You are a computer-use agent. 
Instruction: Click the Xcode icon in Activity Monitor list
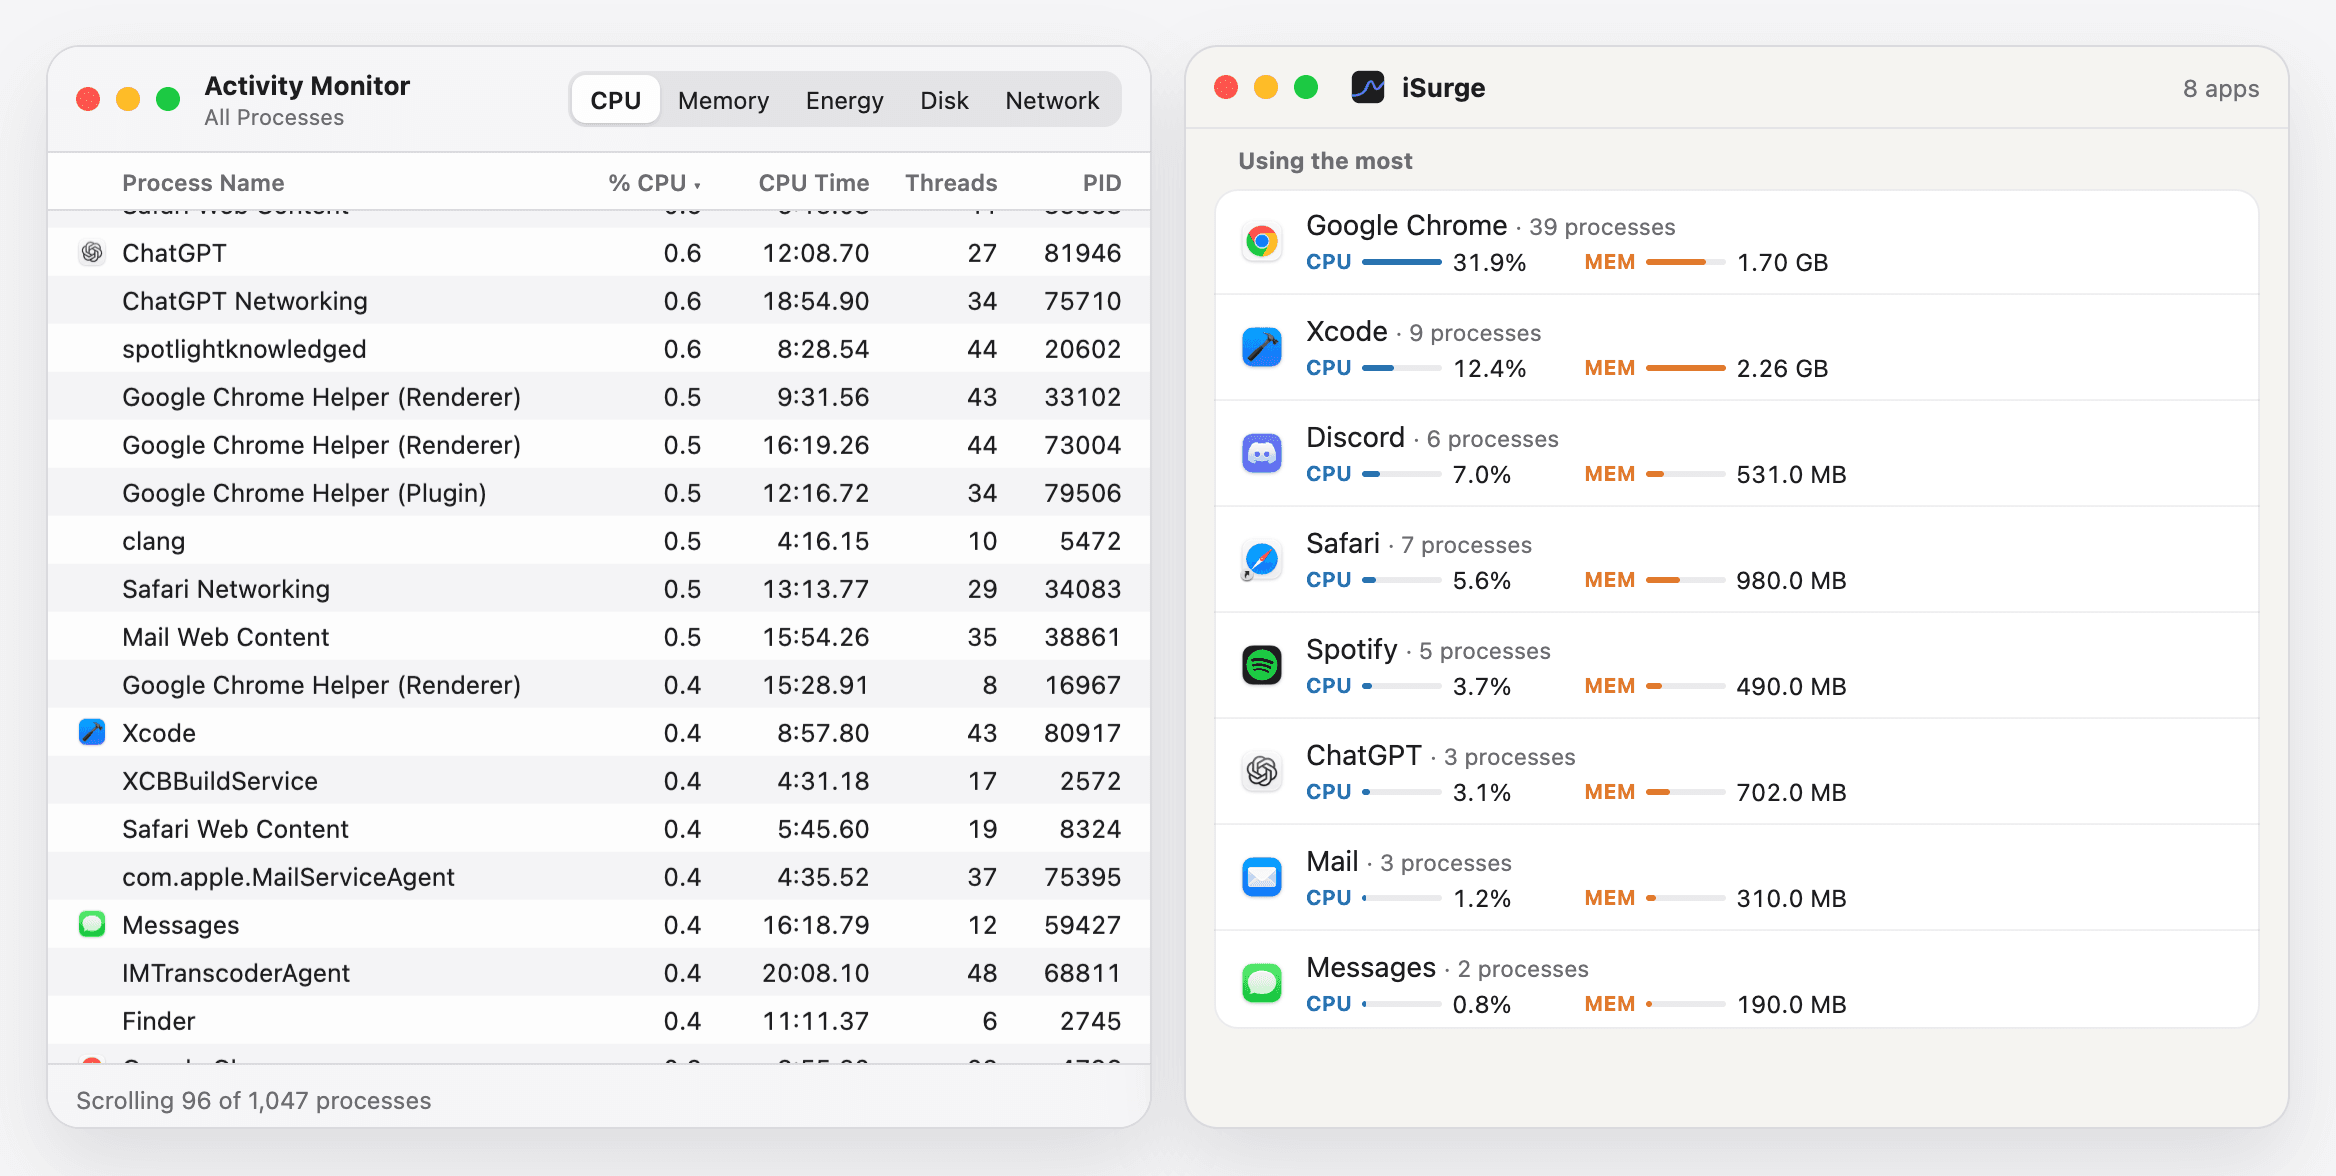pos(92,733)
